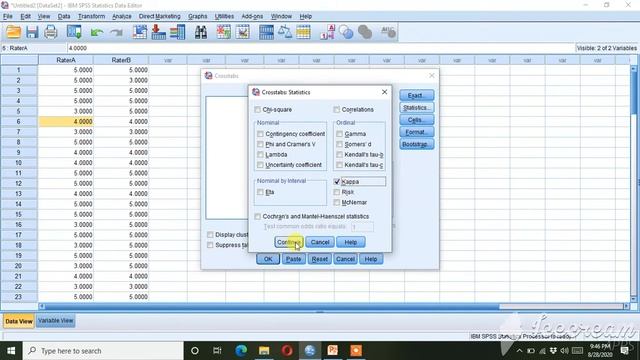Click Help in Crosstabs: Statistics dialog
The height and width of the screenshot is (360, 640).
point(351,242)
